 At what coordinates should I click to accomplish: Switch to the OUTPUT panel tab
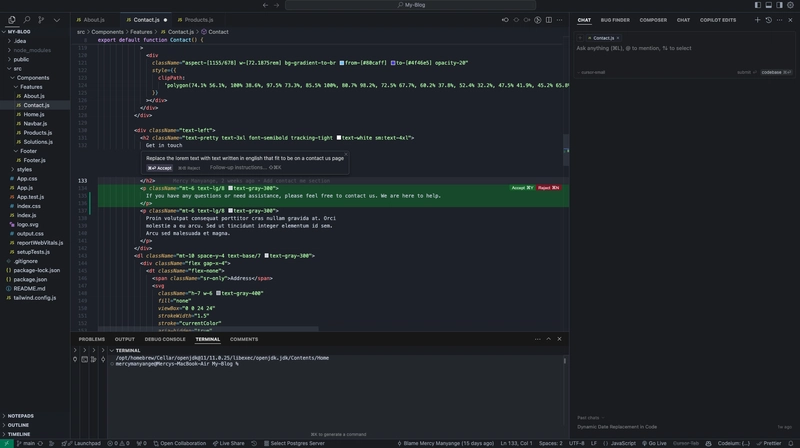pos(124,339)
